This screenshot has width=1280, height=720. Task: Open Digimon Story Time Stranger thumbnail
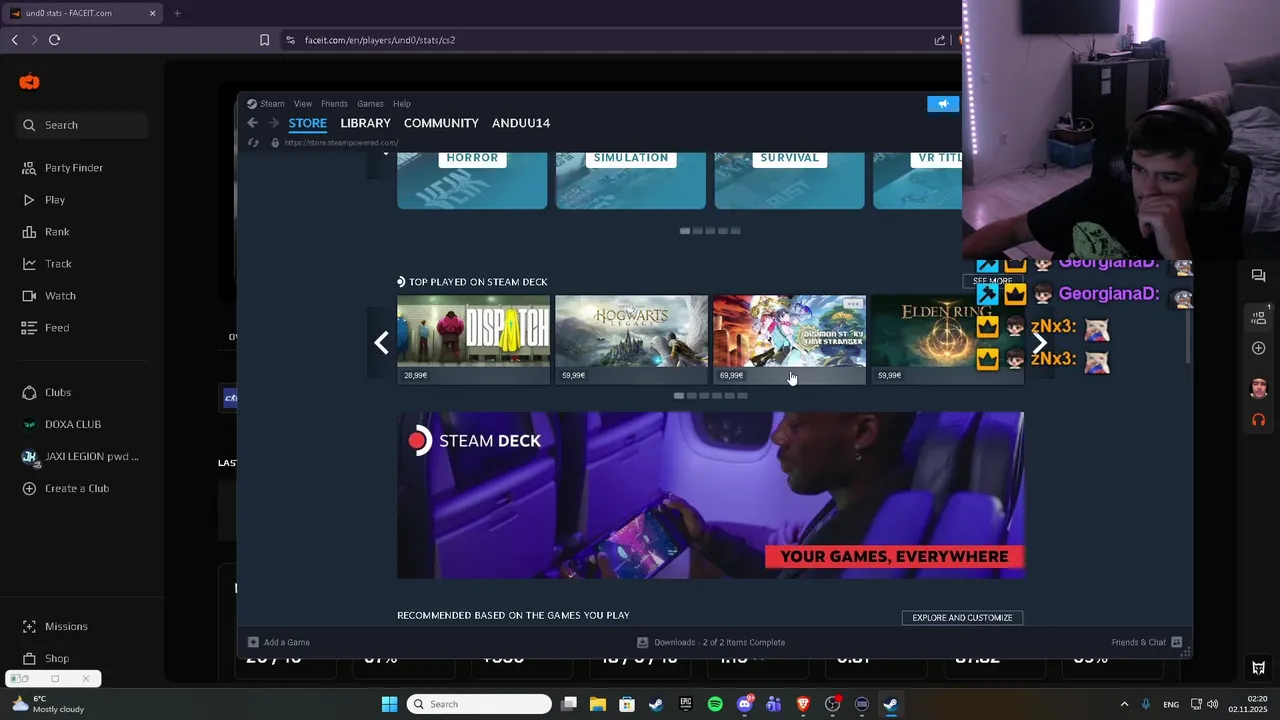(x=789, y=339)
